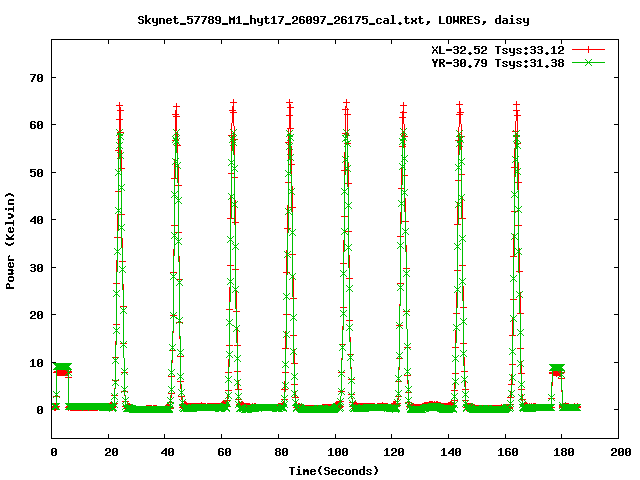640x480 pixels.
Task: Click the 20 tick label on Power axis
Action: [36, 315]
